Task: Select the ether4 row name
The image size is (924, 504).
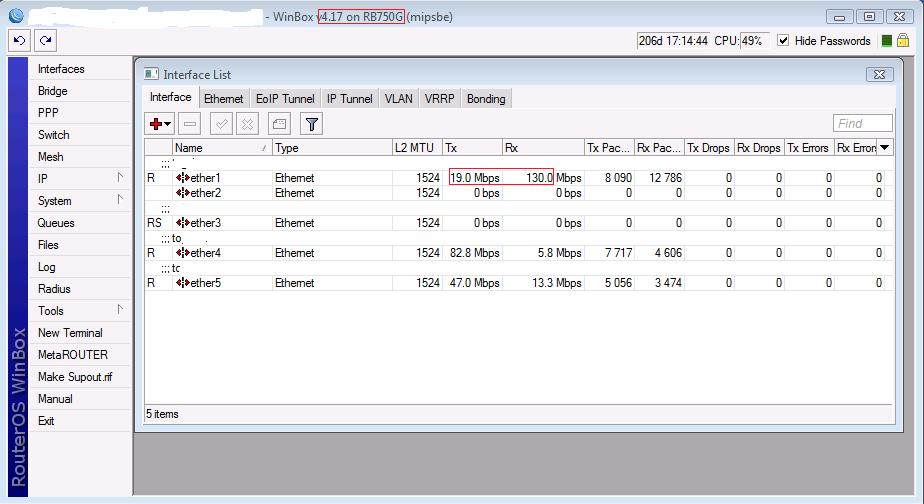Action: 206,253
